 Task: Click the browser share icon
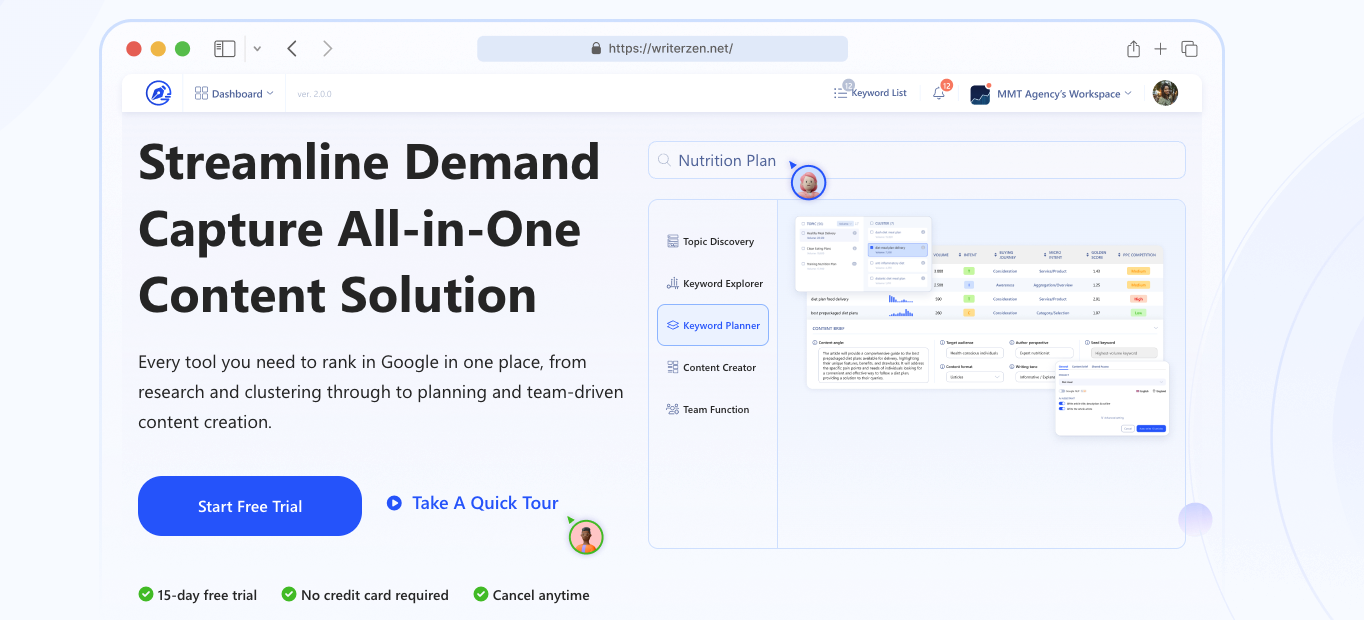tap(1133, 49)
